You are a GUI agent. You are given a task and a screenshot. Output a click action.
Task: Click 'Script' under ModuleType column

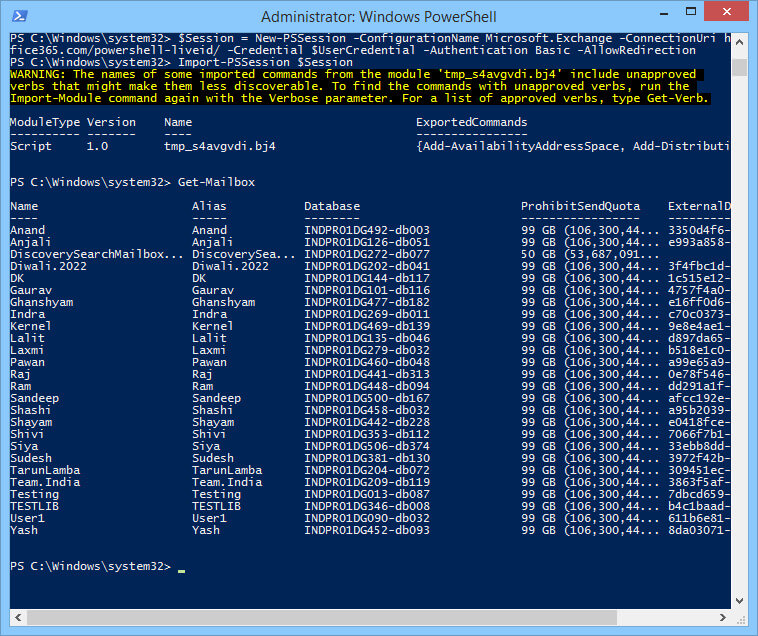tap(31, 146)
